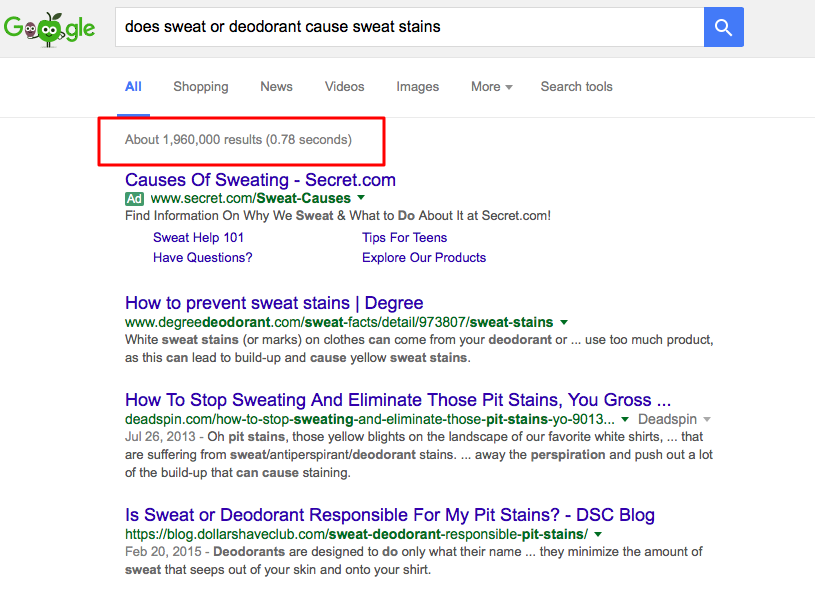The height and width of the screenshot is (590, 815).
Task: Open How to prevent sweat stains Degree result
Action: click(274, 303)
